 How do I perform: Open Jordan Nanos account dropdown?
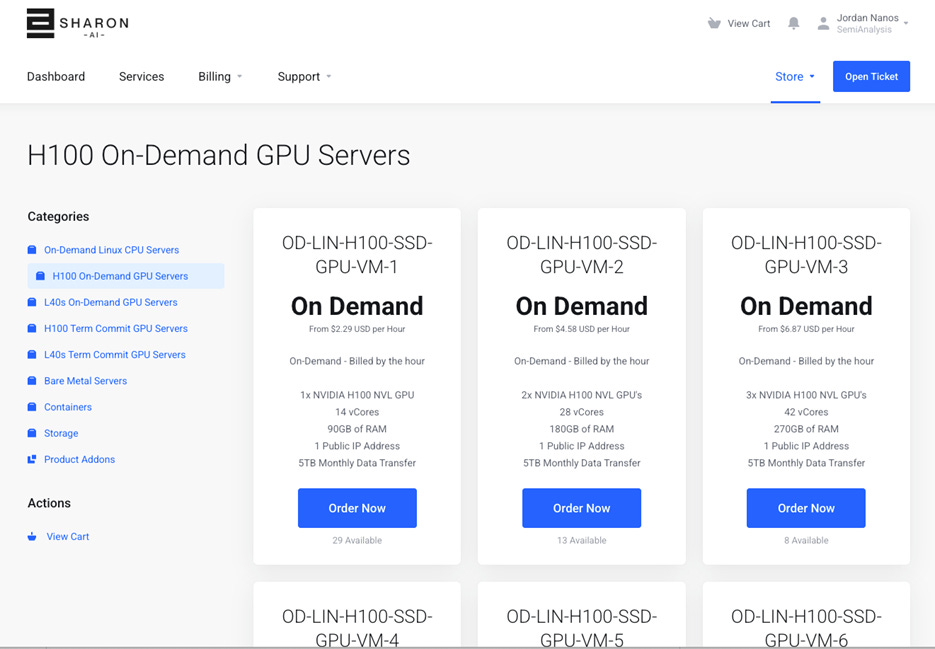click(872, 23)
